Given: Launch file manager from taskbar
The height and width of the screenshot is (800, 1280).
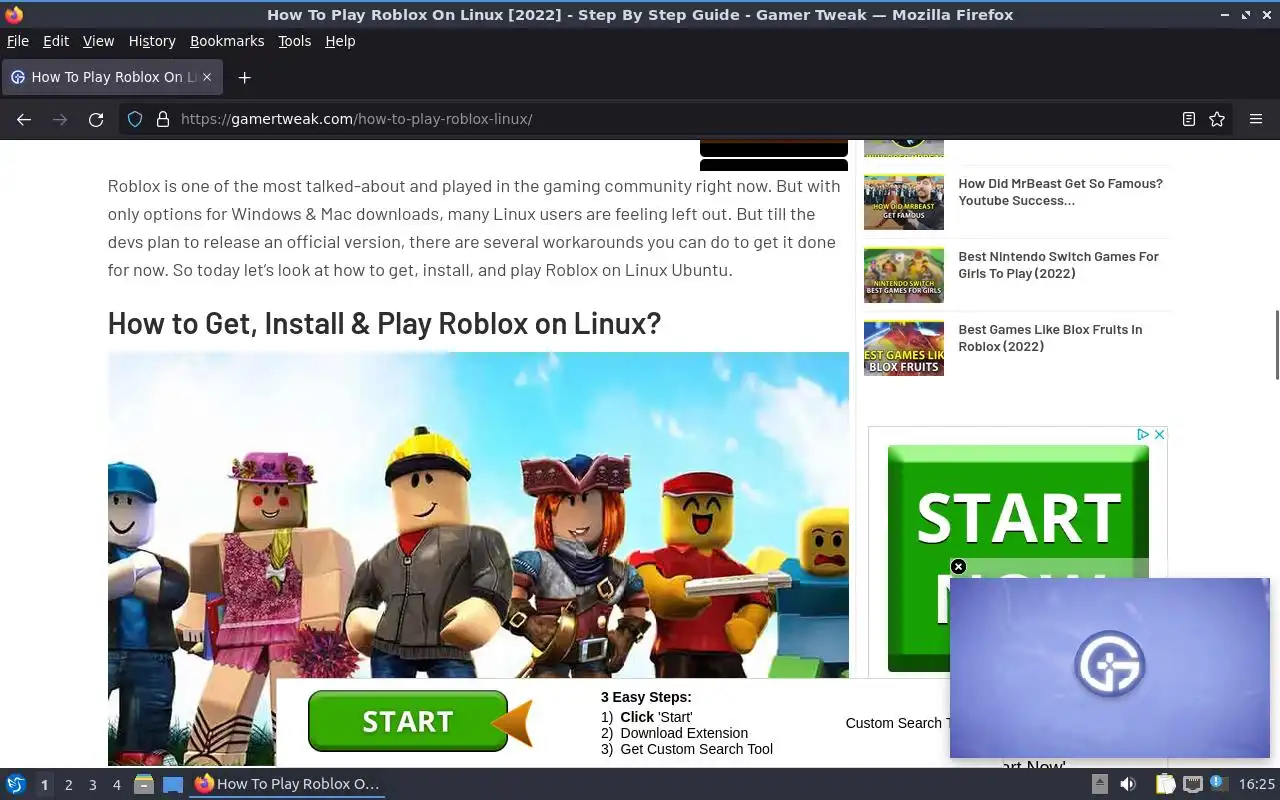Looking at the screenshot, I should [x=144, y=785].
